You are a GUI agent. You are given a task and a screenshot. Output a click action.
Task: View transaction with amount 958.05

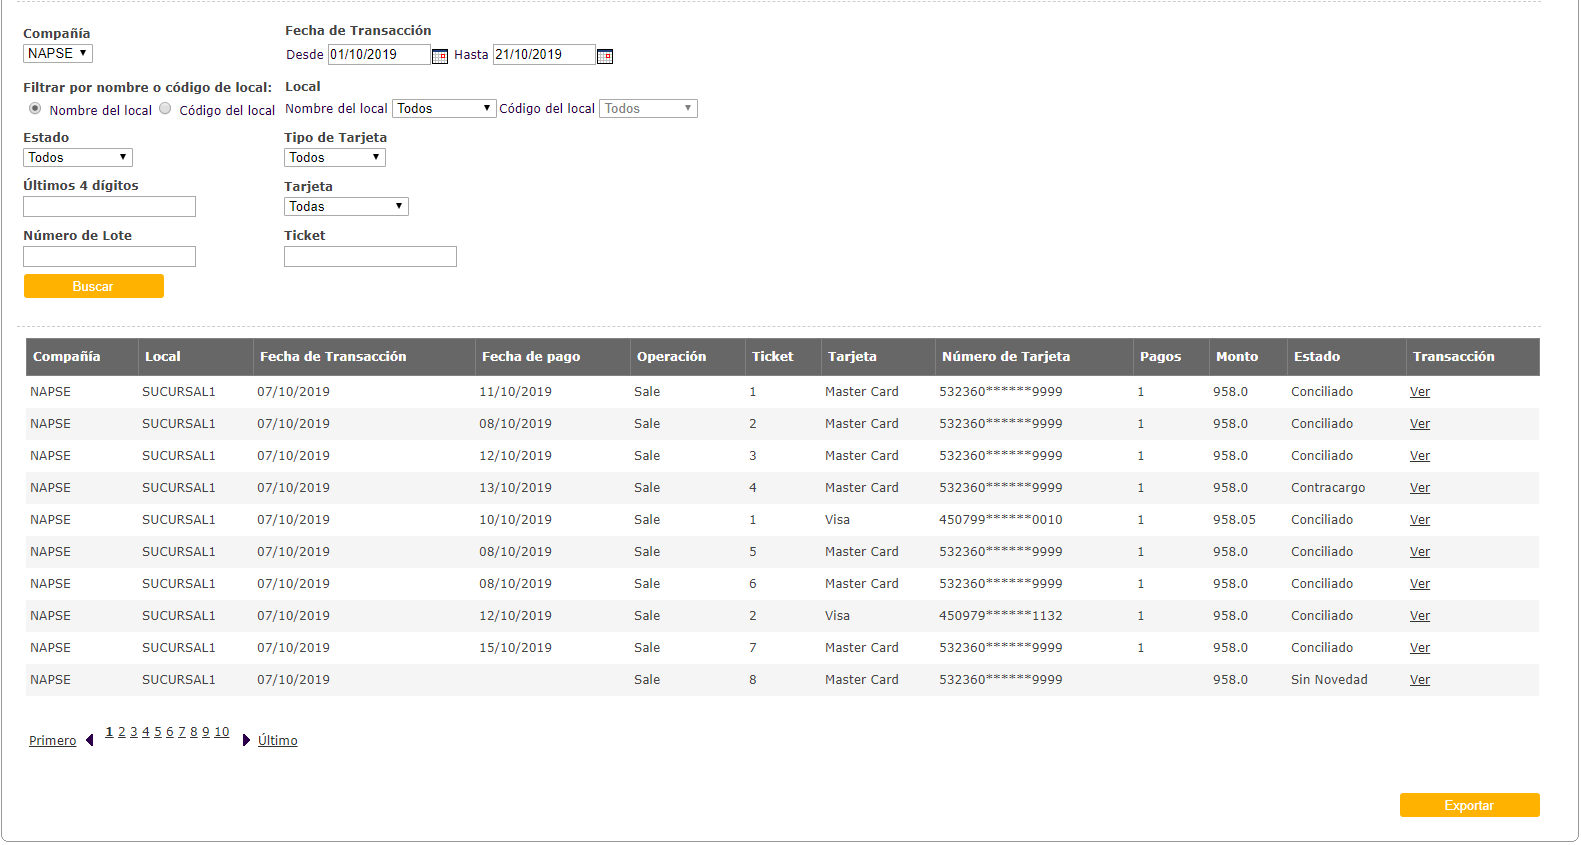click(1420, 520)
